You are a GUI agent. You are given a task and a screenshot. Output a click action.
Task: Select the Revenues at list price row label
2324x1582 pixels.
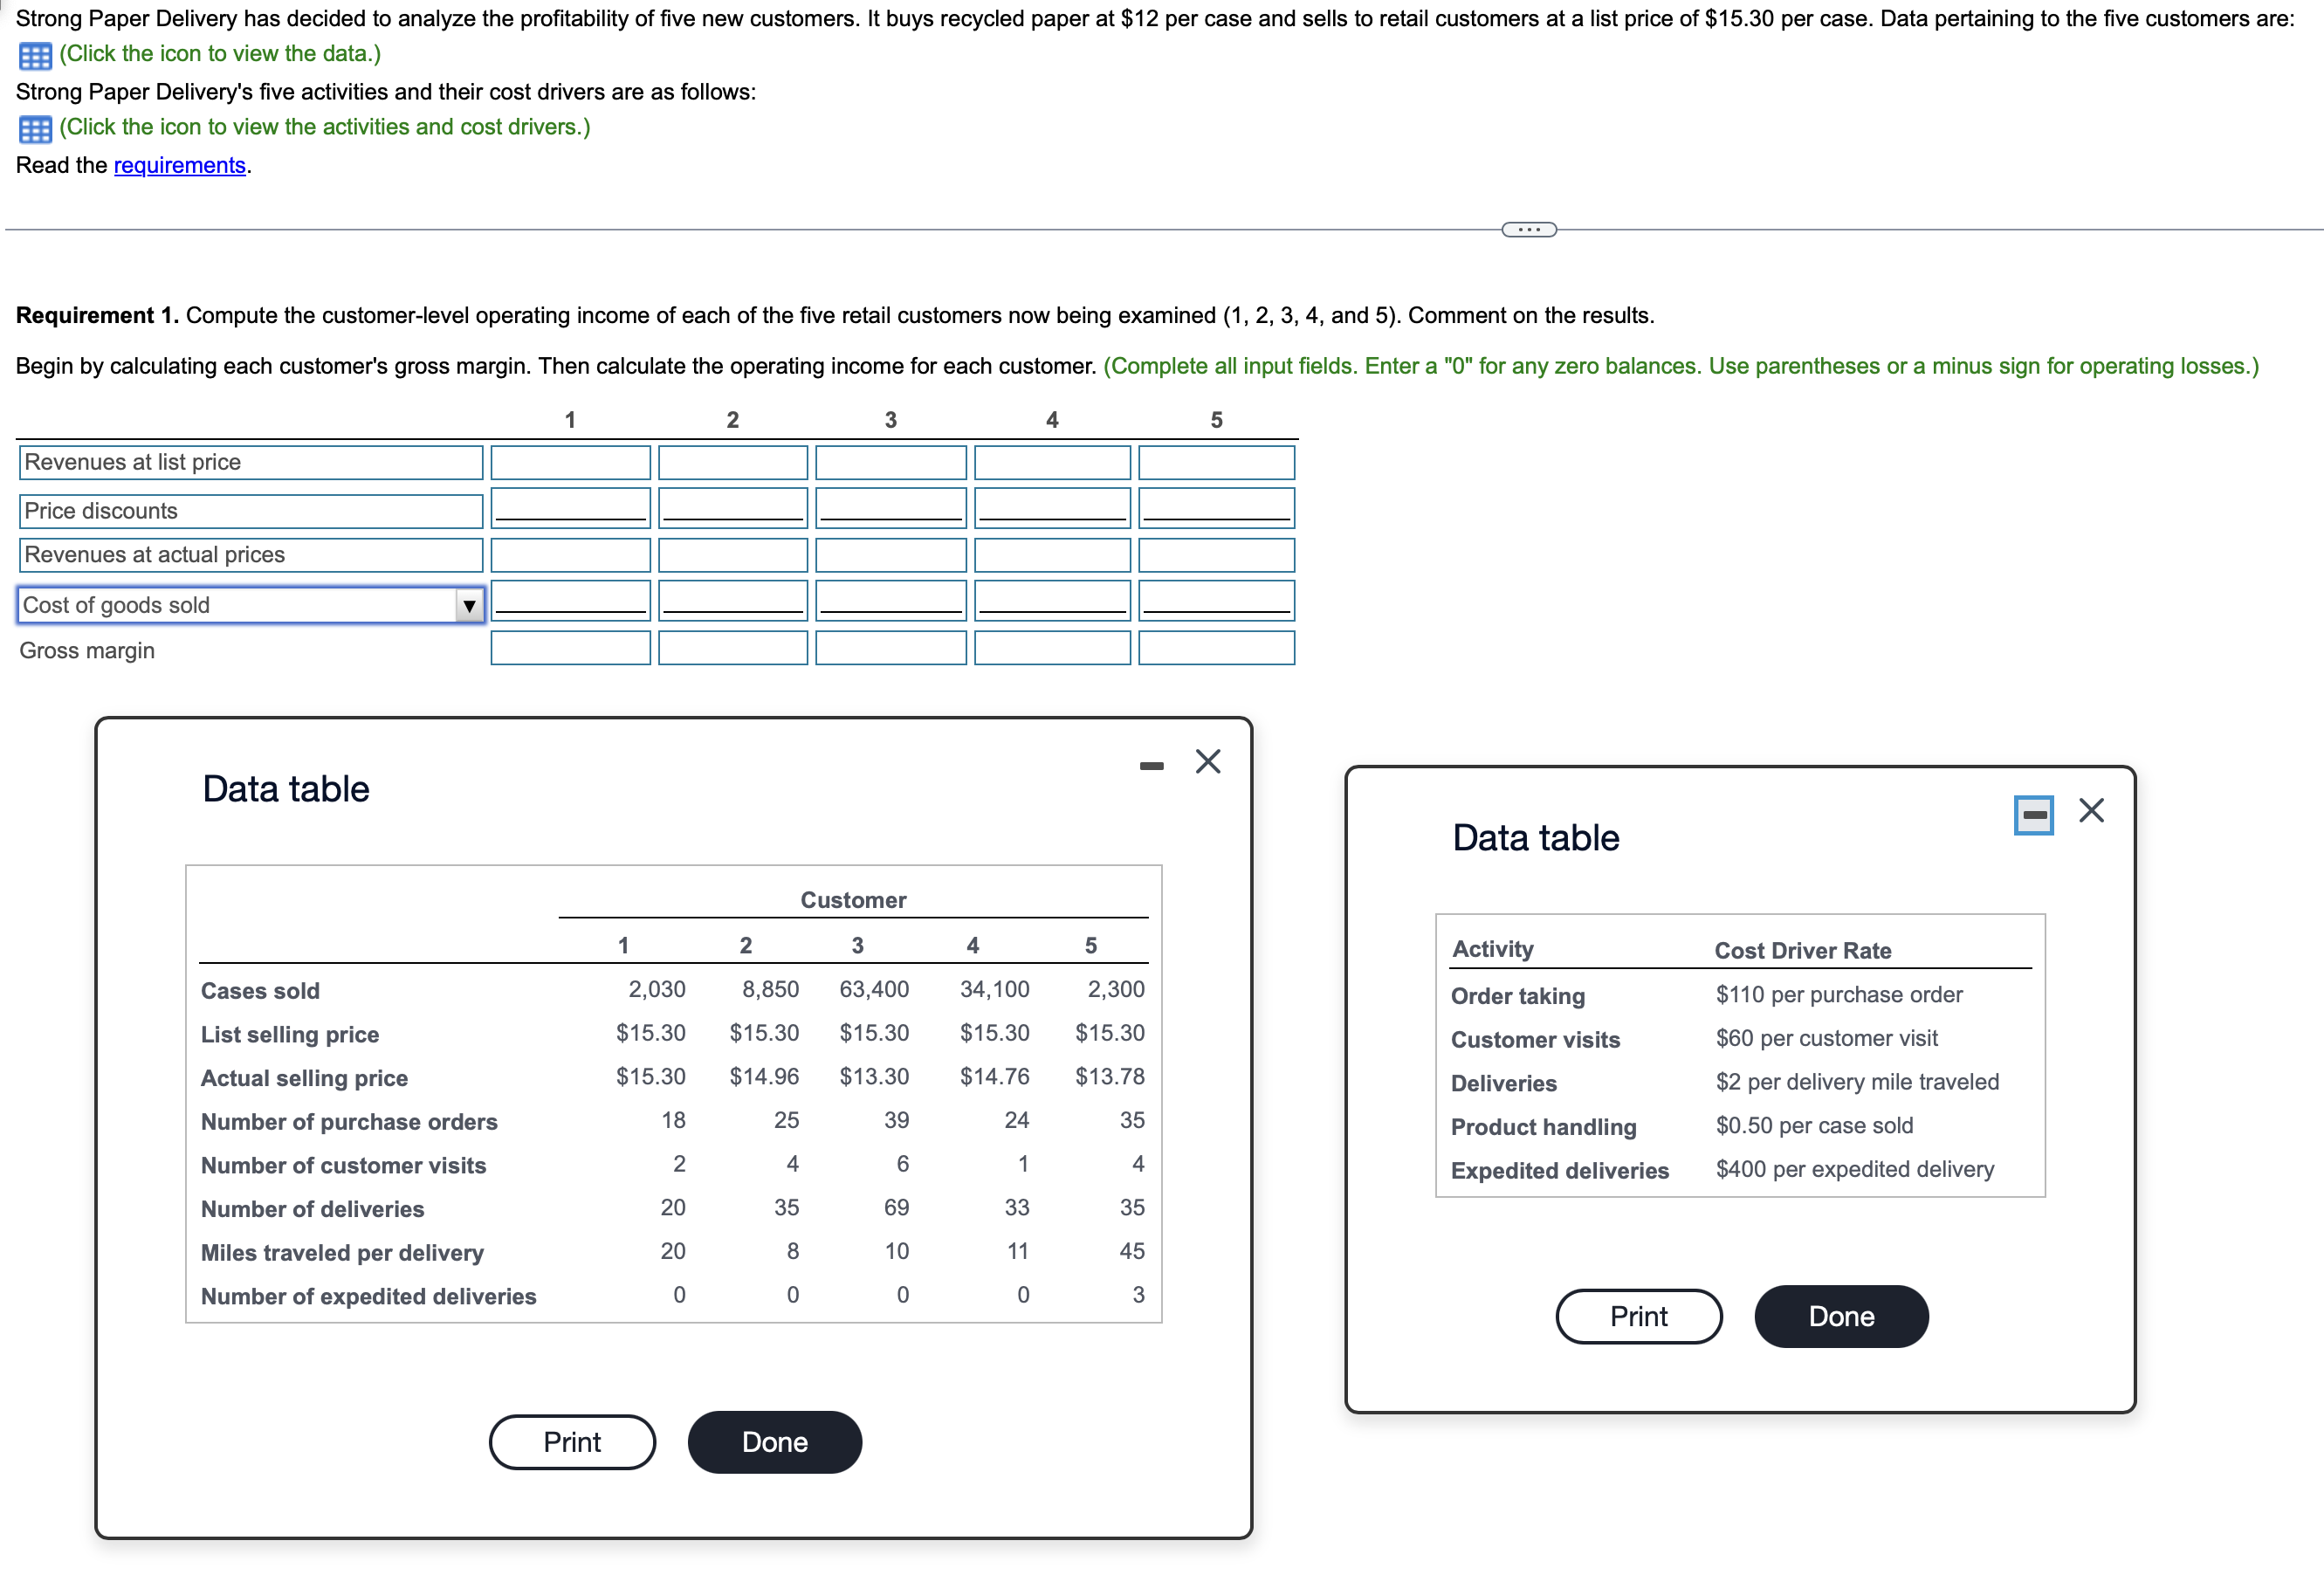tap(132, 462)
